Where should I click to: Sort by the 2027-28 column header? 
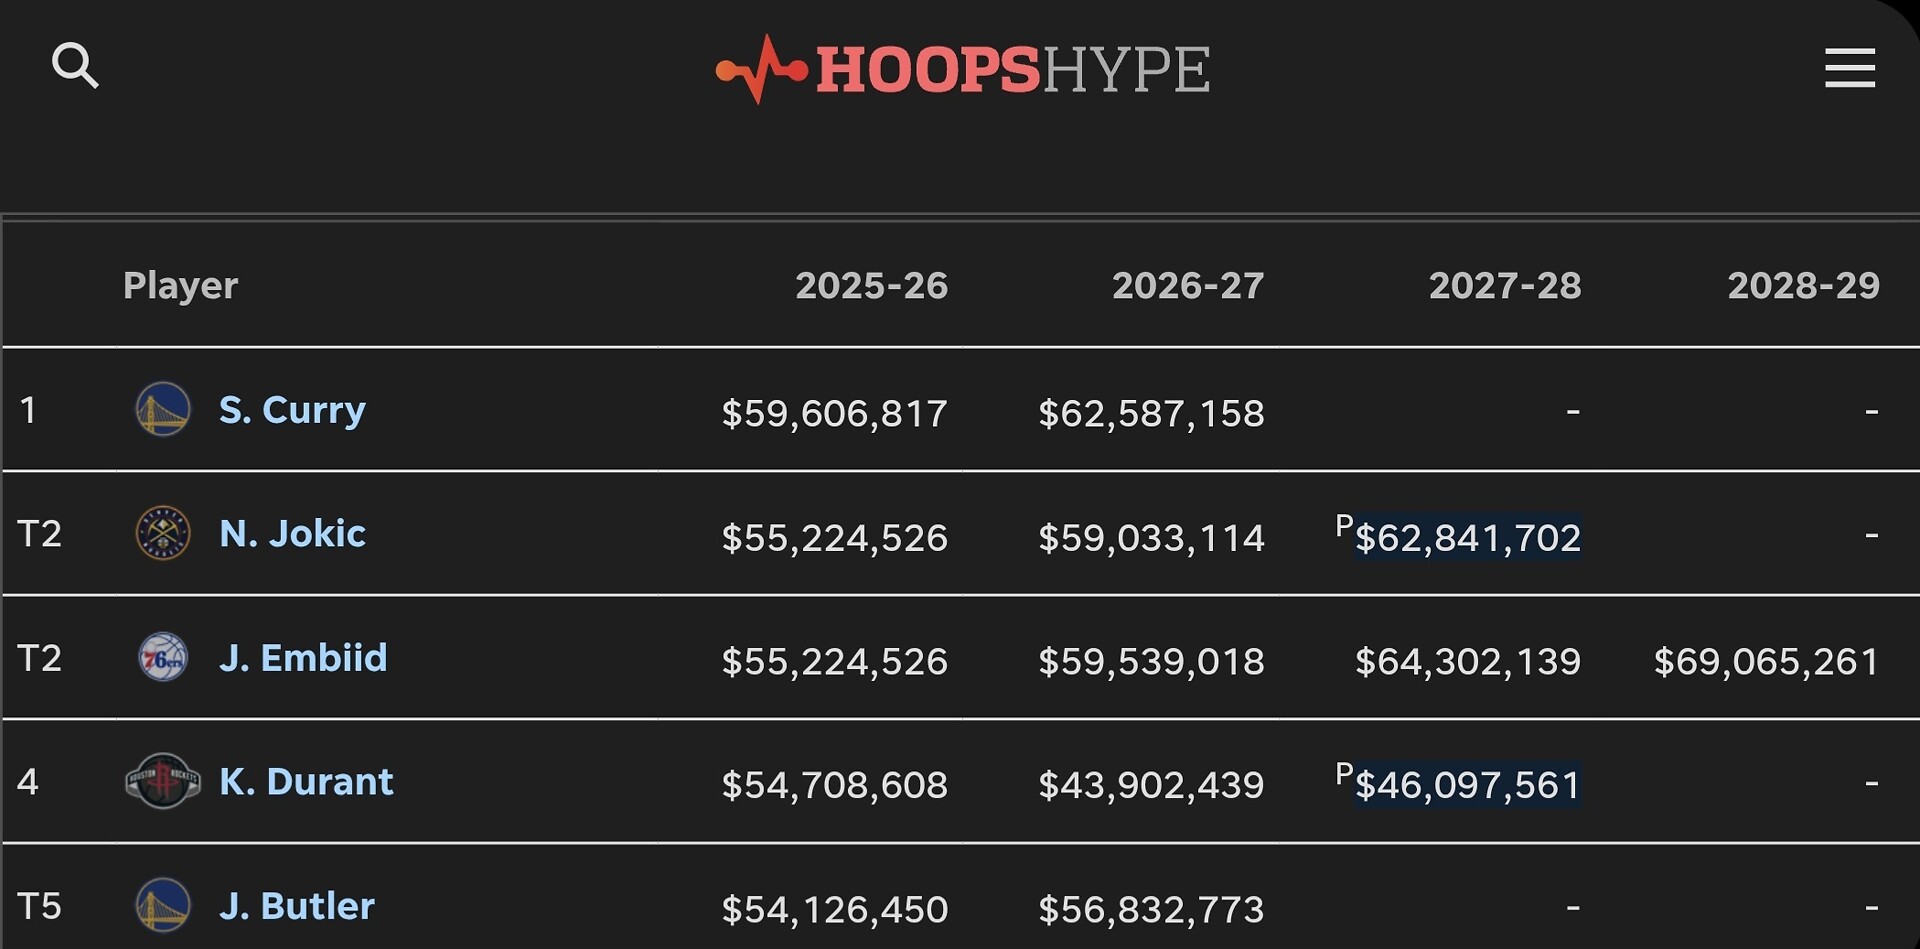tap(1505, 286)
